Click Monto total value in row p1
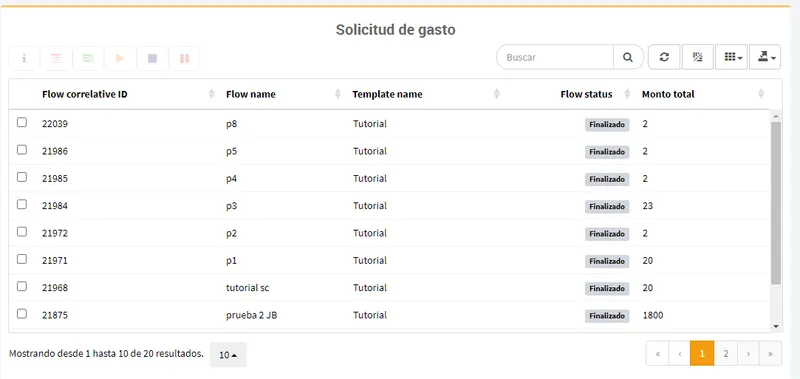 coord(647,261)
